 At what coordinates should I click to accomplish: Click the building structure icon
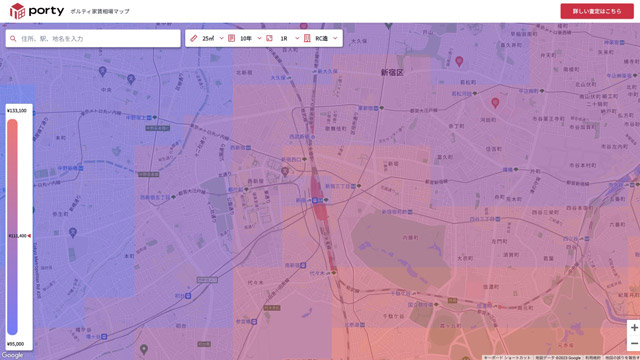pyautogui.click(x=307, y=38)
